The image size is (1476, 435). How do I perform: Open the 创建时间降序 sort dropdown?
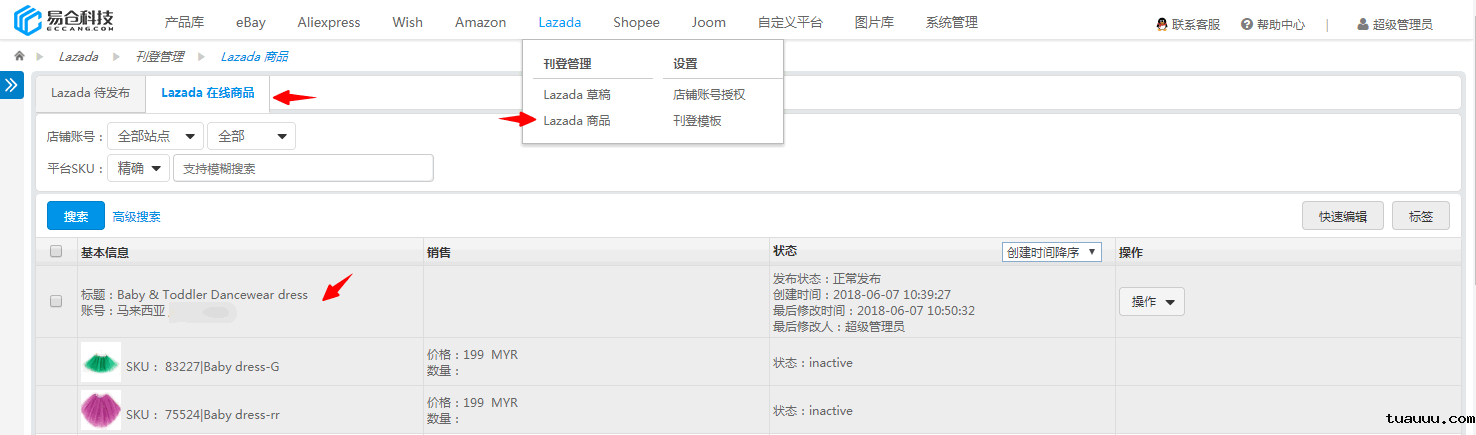[1051, 252]
